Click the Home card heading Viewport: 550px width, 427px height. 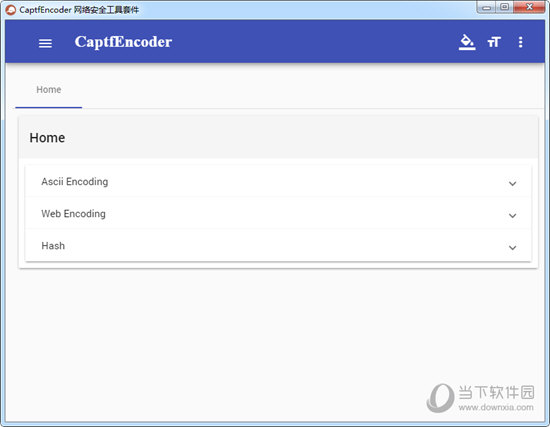point(47,138)
